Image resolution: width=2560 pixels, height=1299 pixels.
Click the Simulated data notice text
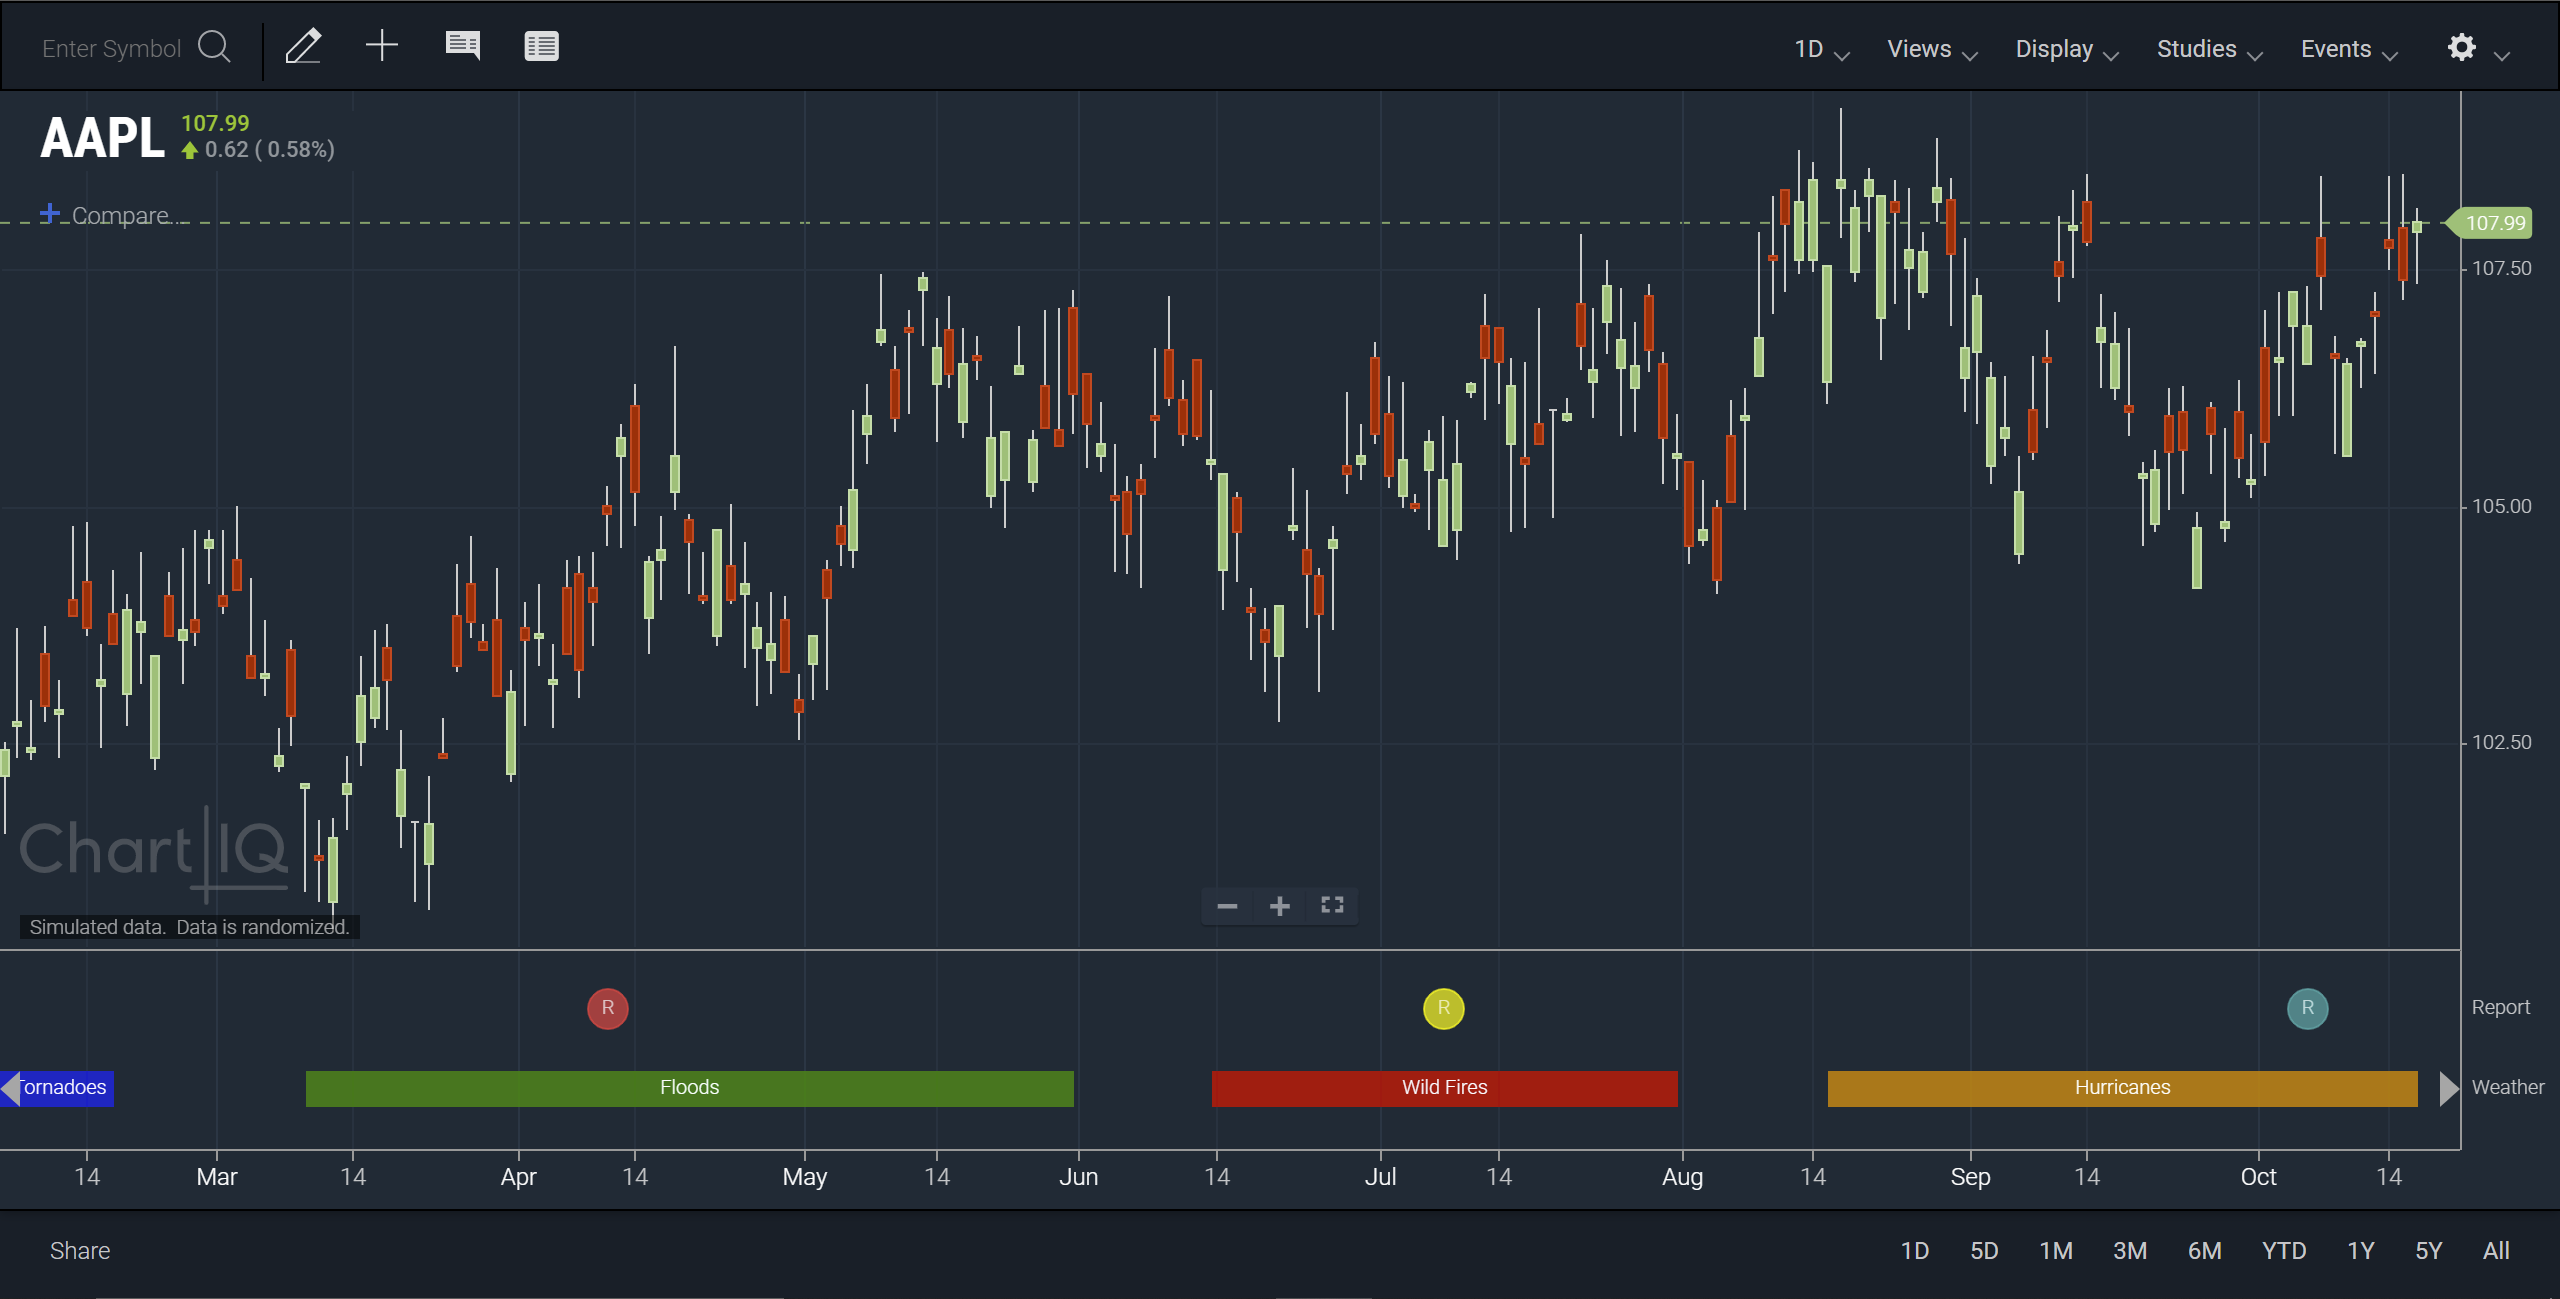click(189, 927)
